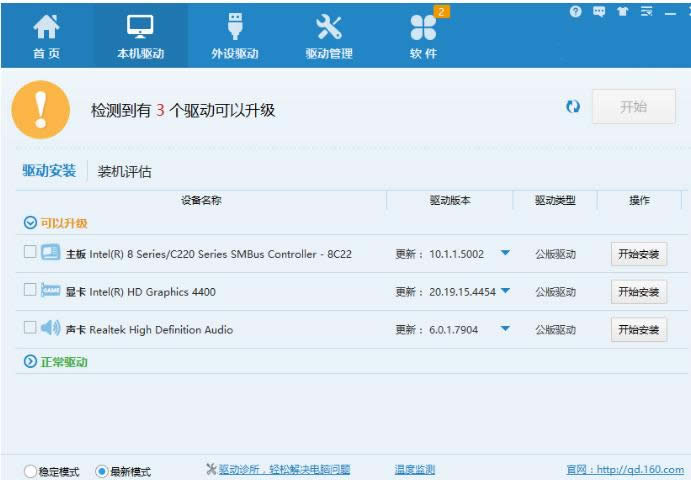This screenshot has height=480, width=691.
Task: Open the 首页 home icon
Action: [46, 36]
